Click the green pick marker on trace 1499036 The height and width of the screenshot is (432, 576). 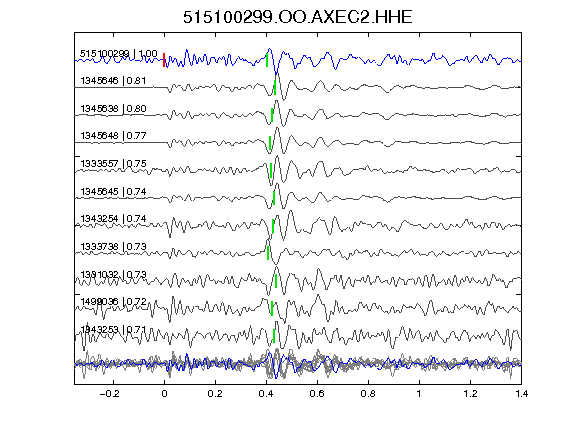272,309
